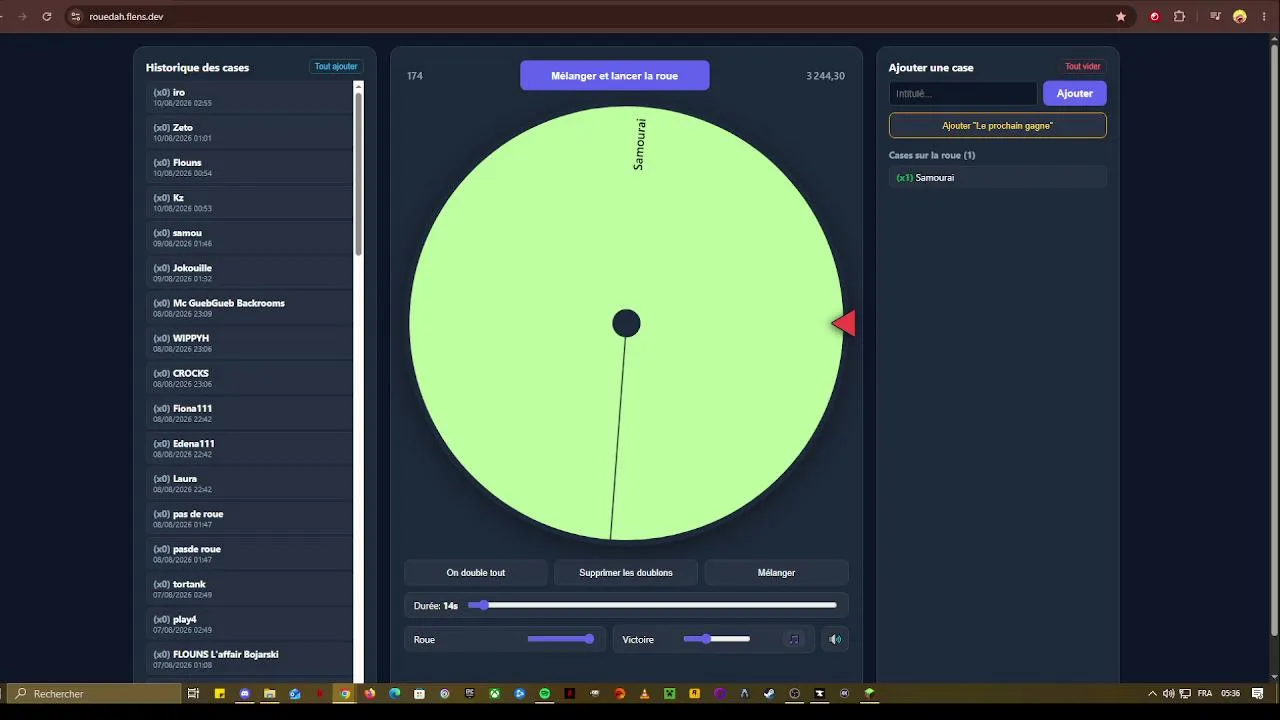Click the "FRA" language indicator in the tray
This screenshot has width=1280, height=720.
pyautogui.click(x=1205, y=693)
